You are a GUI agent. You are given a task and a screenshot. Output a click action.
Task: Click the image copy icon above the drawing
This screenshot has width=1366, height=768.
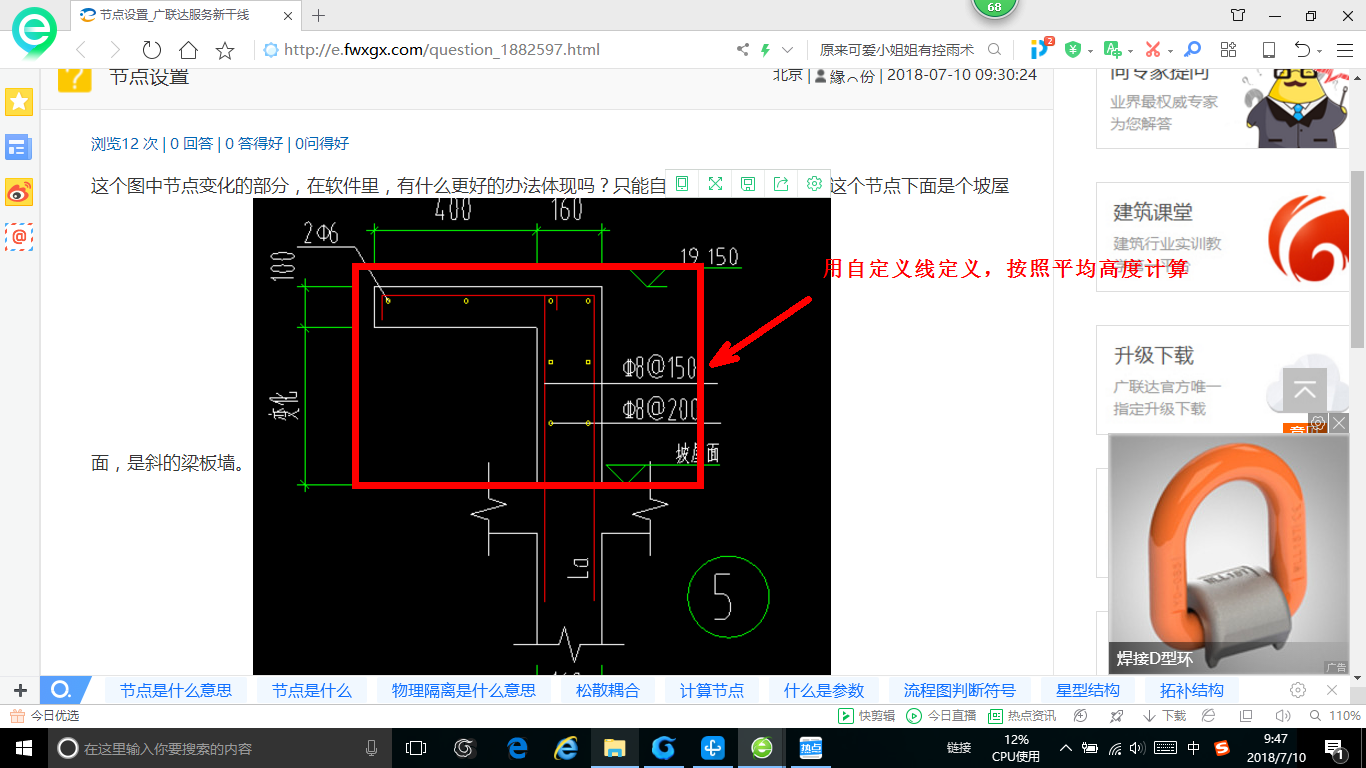[681, 183]
